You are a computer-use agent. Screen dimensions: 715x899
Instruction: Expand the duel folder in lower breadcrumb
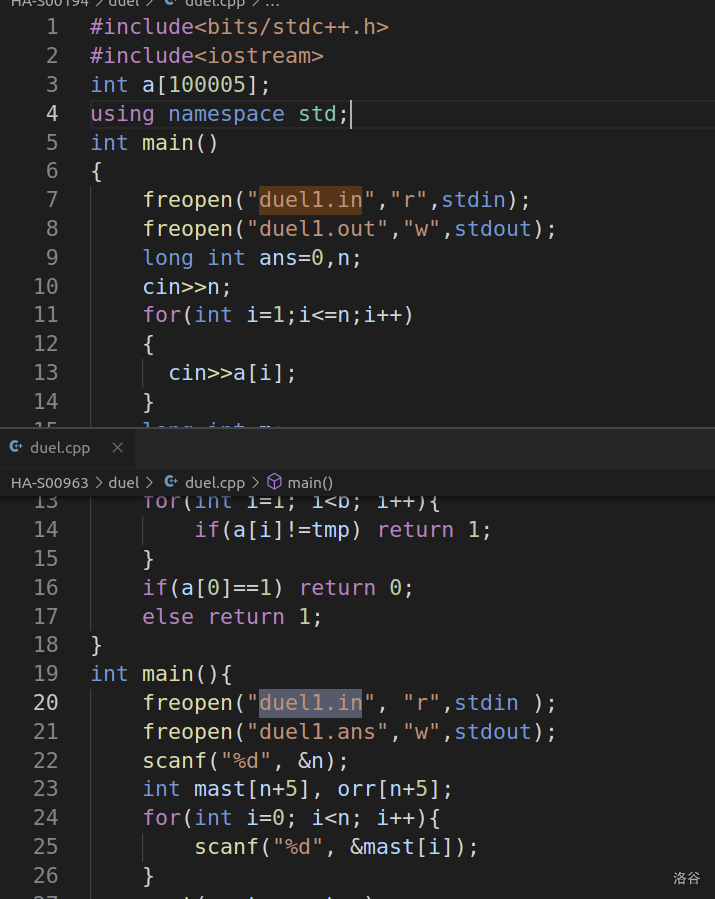coord(123,482)
